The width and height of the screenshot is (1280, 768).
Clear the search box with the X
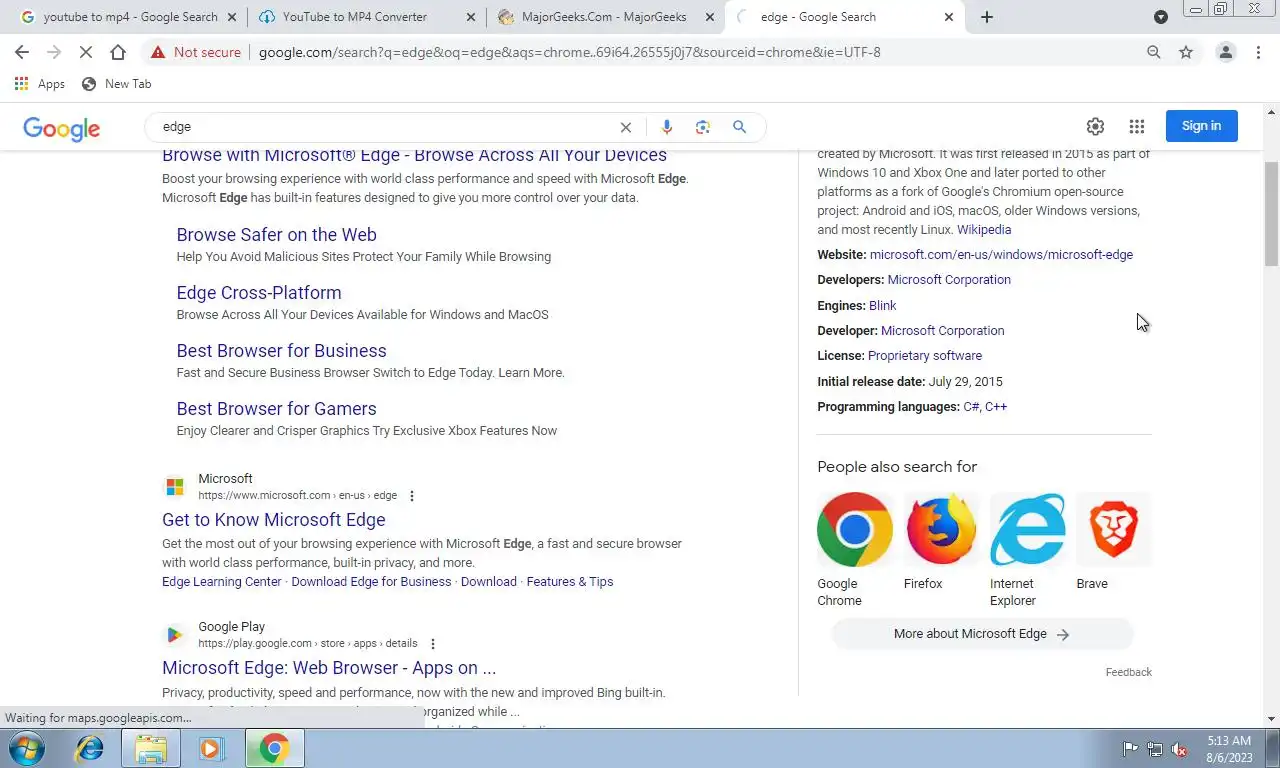click(x=626, y=127)
